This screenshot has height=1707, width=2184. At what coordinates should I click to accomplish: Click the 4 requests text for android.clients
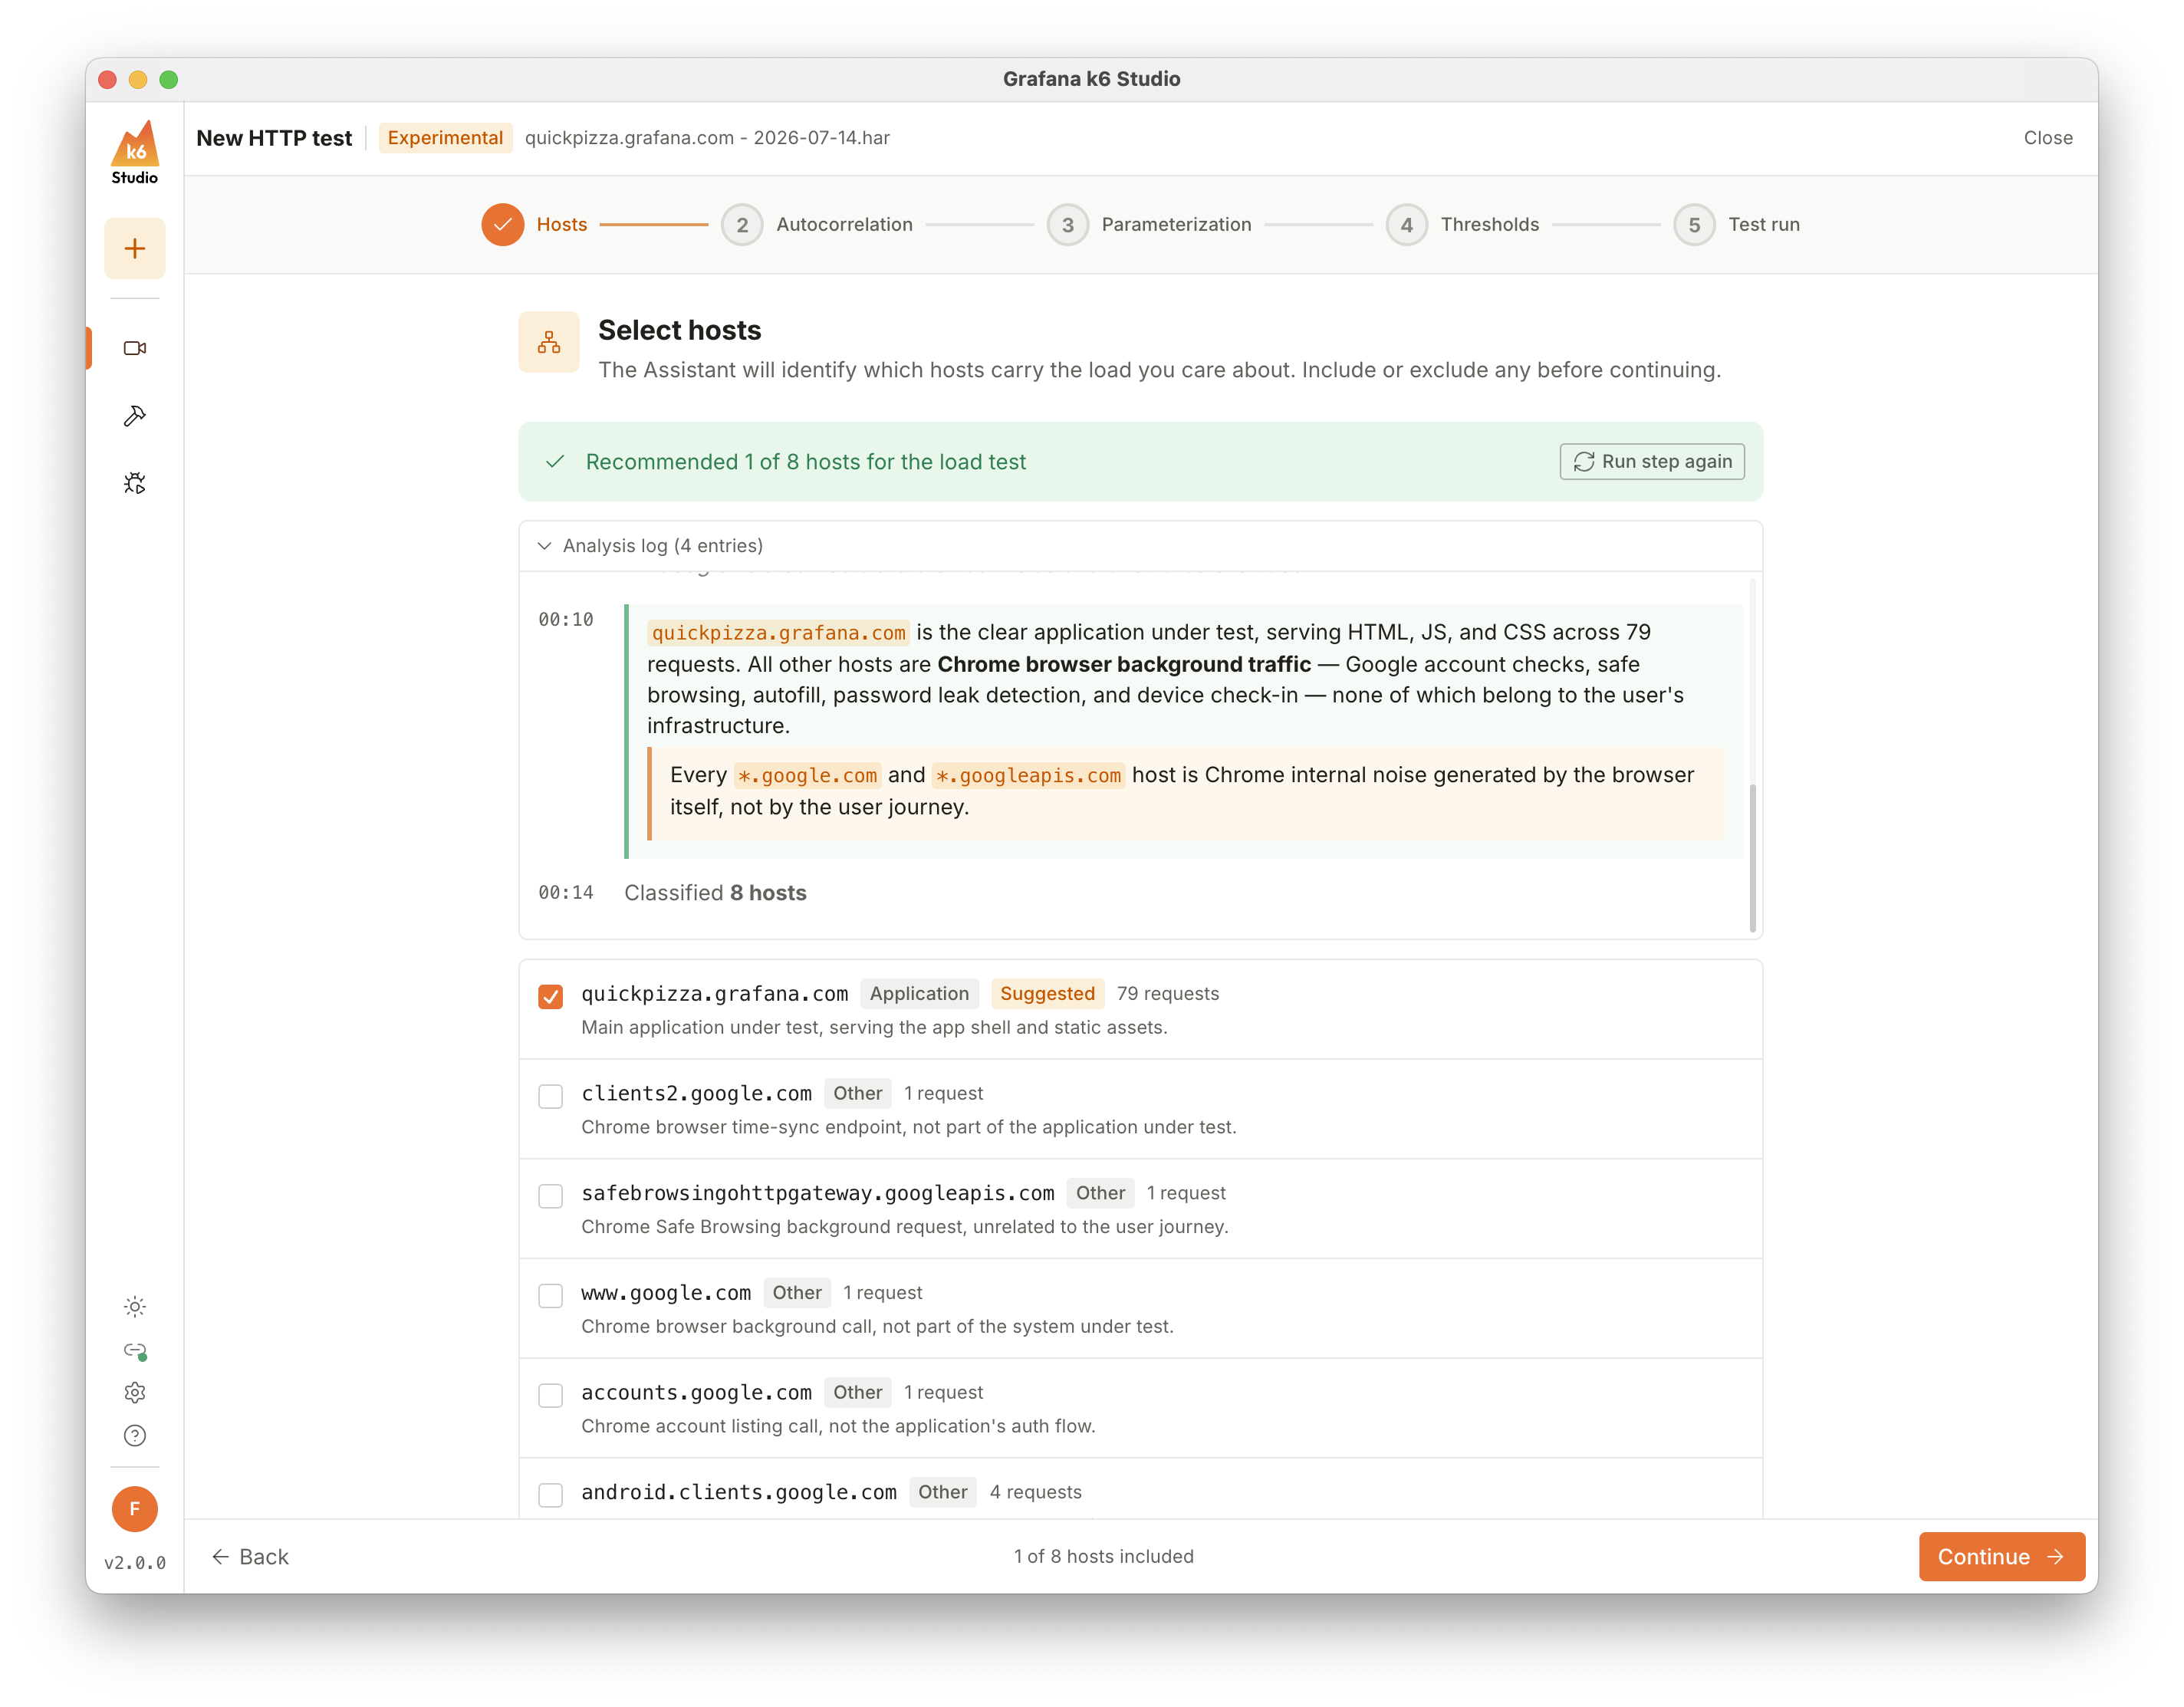pos(1035,1493)
